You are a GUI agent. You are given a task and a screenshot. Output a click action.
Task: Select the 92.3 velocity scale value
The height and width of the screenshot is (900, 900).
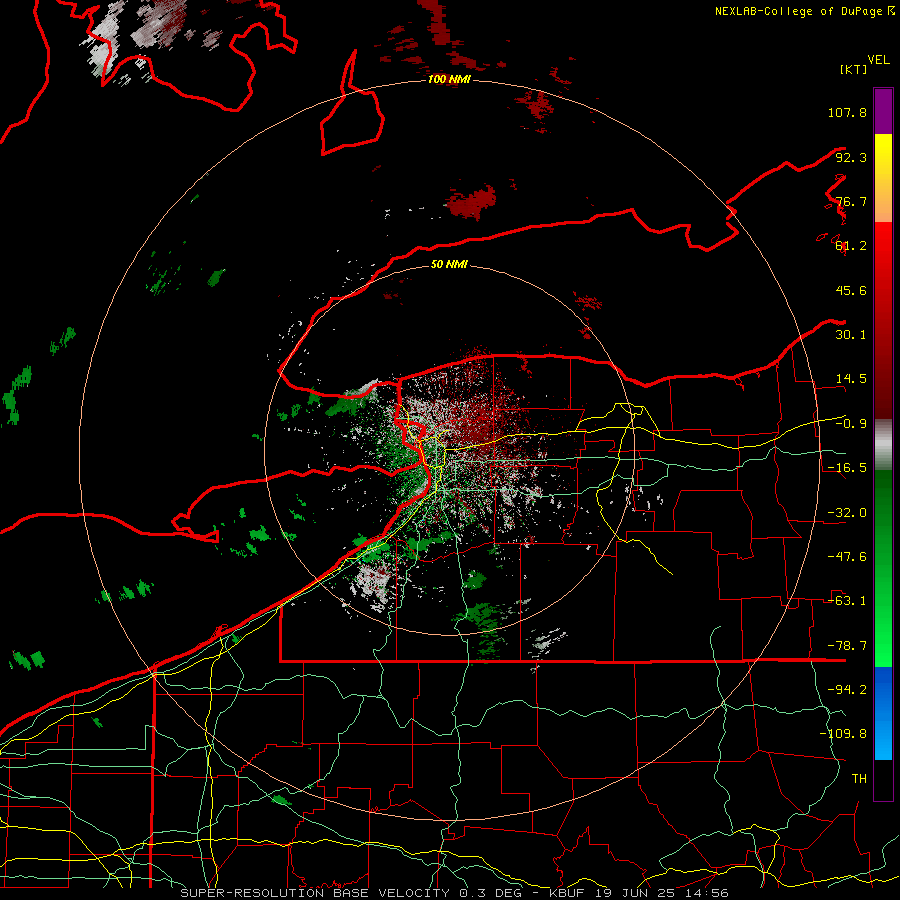pyautogui.click(x=851, y=157)
